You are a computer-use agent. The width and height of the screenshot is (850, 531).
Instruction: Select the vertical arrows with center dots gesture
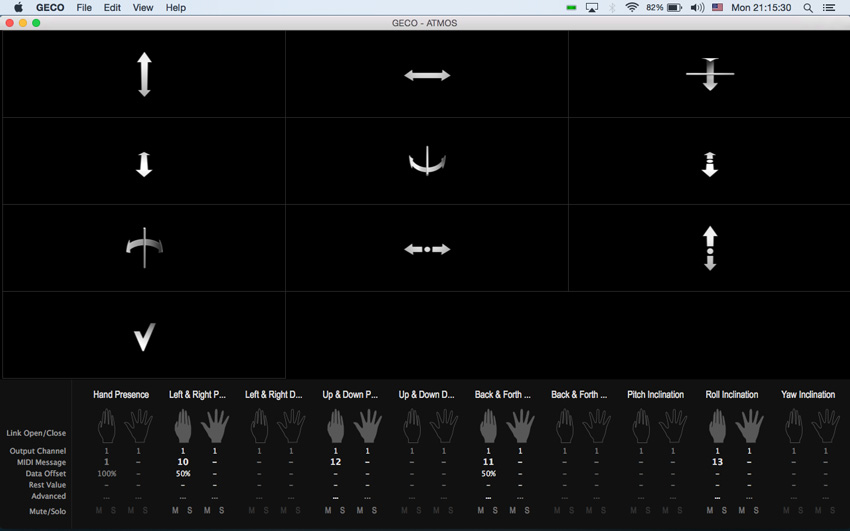tap(710, 248)
